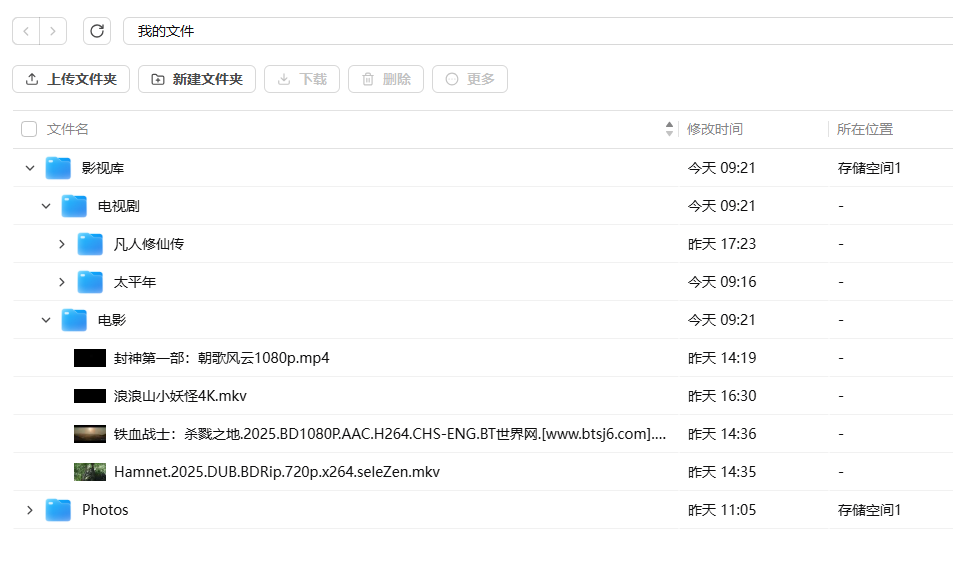This screenshot has height=588, width=953.
Task: Expand the 凡人修仙传 folder
Action: coord(62,243)
